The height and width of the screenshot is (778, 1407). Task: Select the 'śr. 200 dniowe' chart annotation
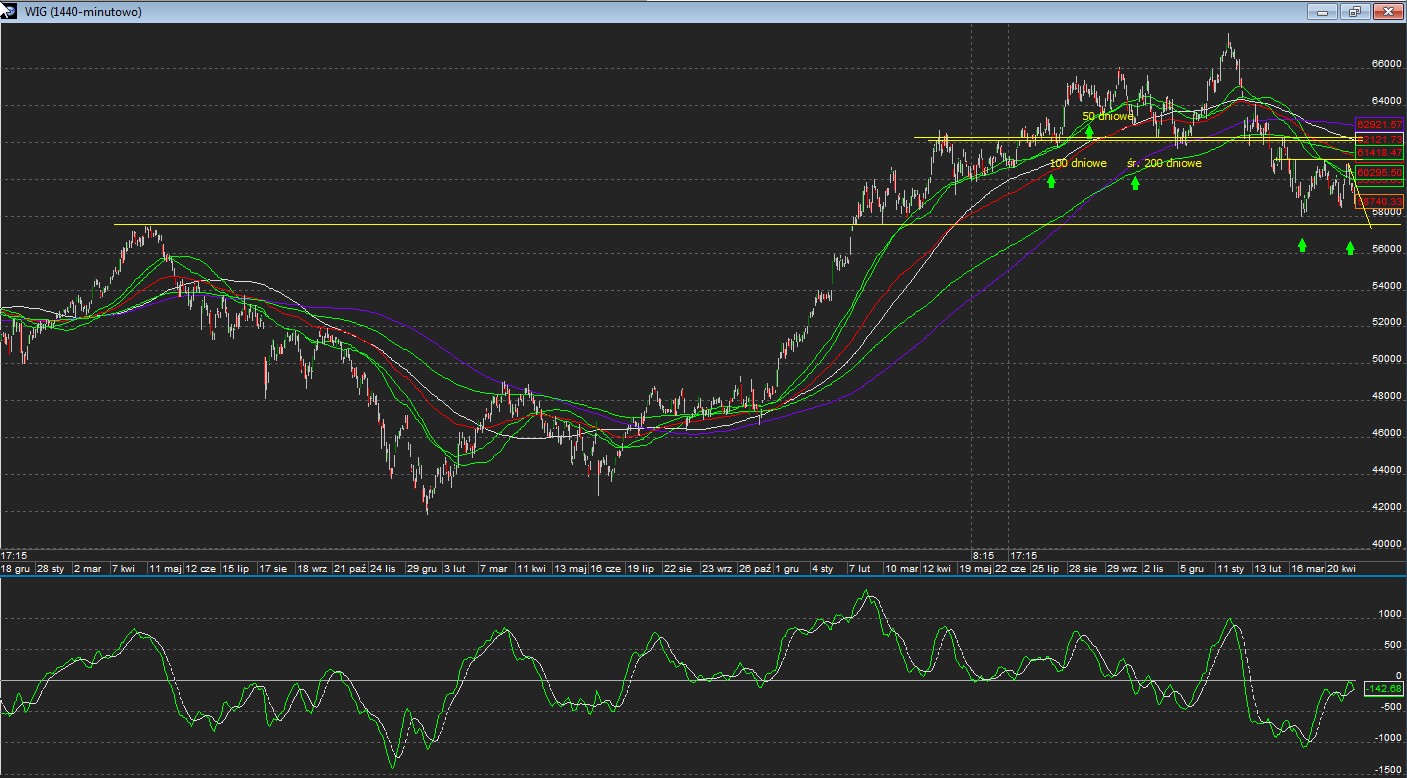click(x=1164, y=163)
